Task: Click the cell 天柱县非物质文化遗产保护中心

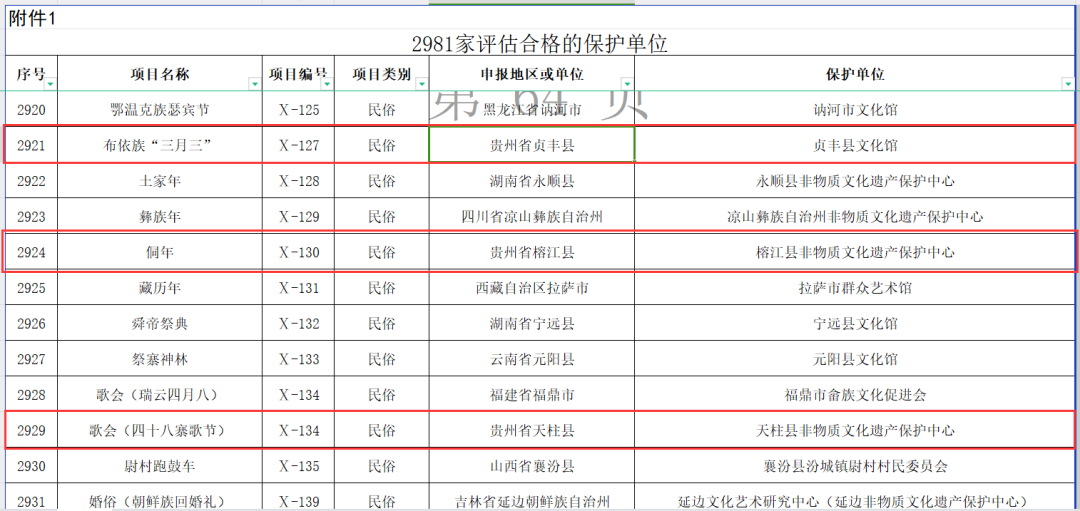Action: pyautogui.click(x=855, y=430)
